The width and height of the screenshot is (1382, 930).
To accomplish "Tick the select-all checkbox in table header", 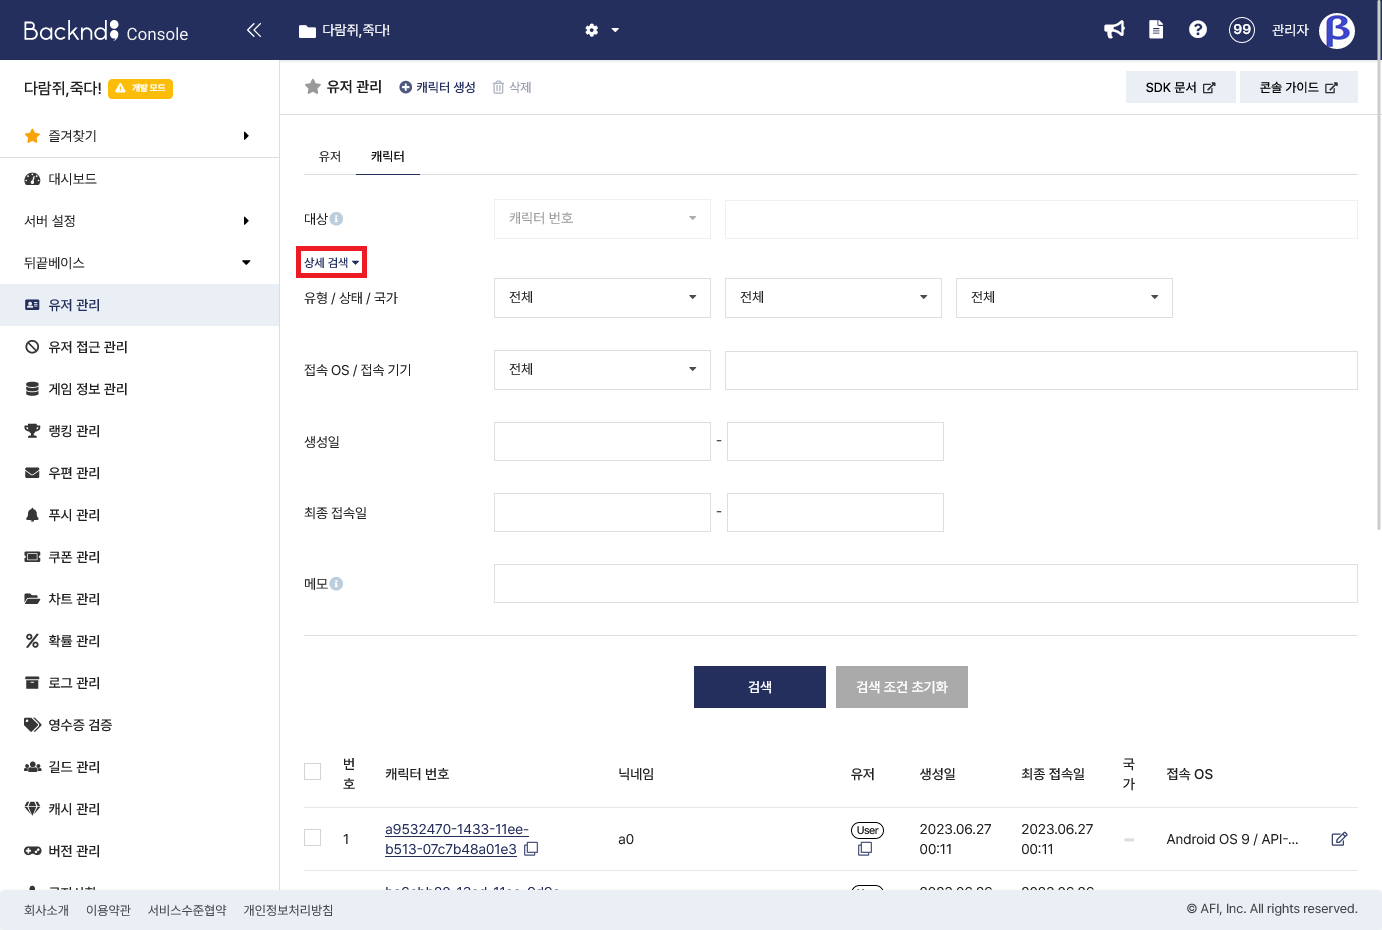I will point(313,771).
